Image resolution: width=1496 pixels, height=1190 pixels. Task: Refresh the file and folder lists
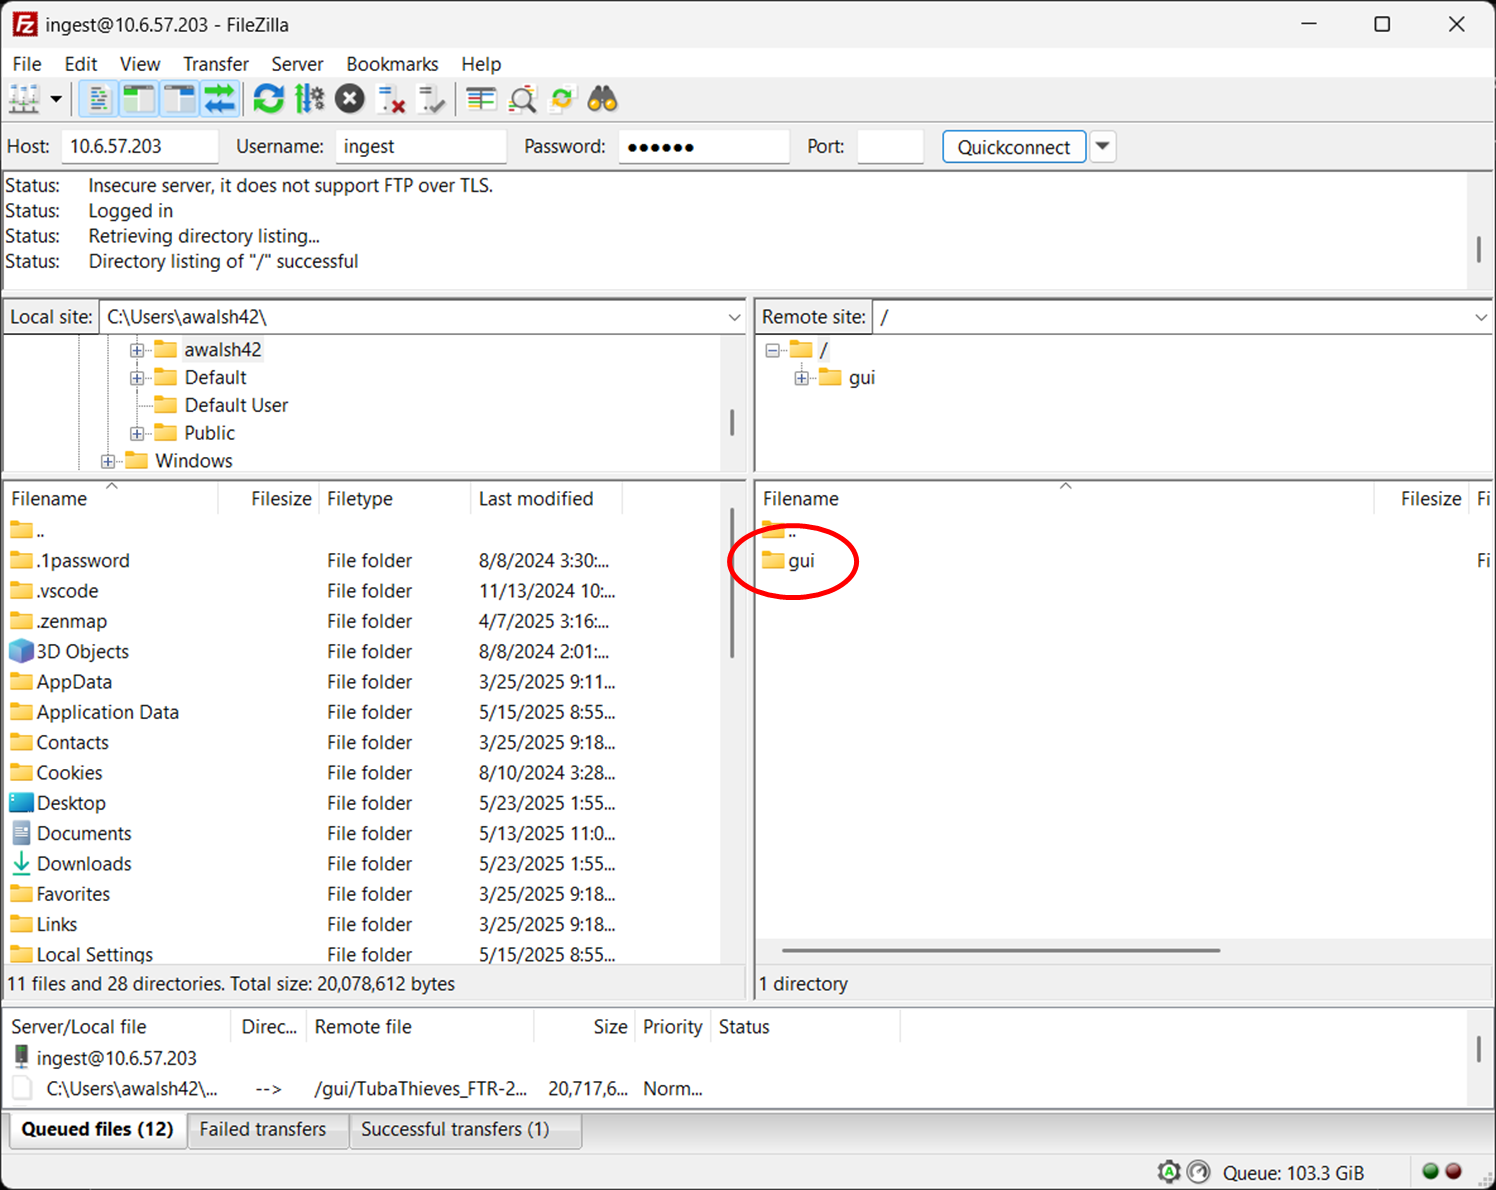pos(268,99)
